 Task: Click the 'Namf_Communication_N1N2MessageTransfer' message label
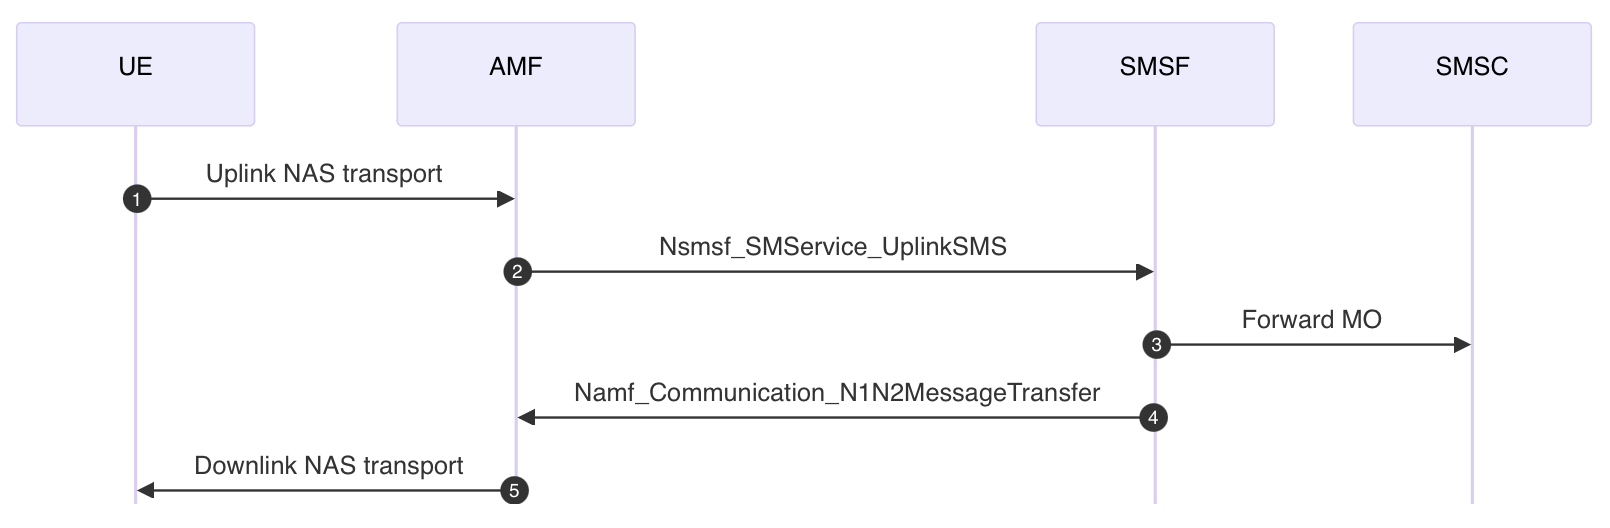click(837, 393)
